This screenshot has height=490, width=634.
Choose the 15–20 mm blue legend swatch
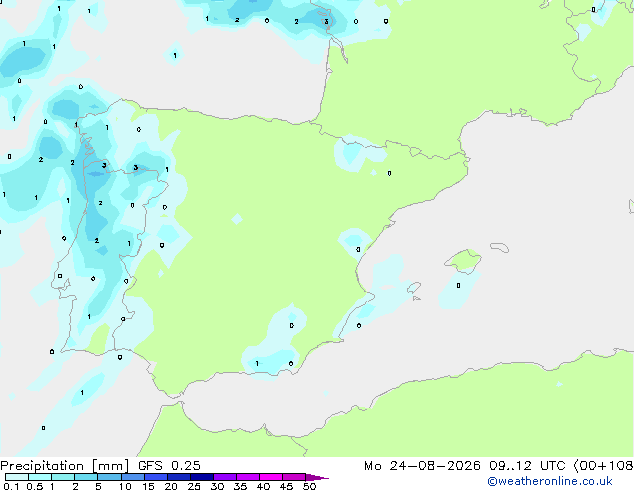pyautogui.click(x=156, y=477)
